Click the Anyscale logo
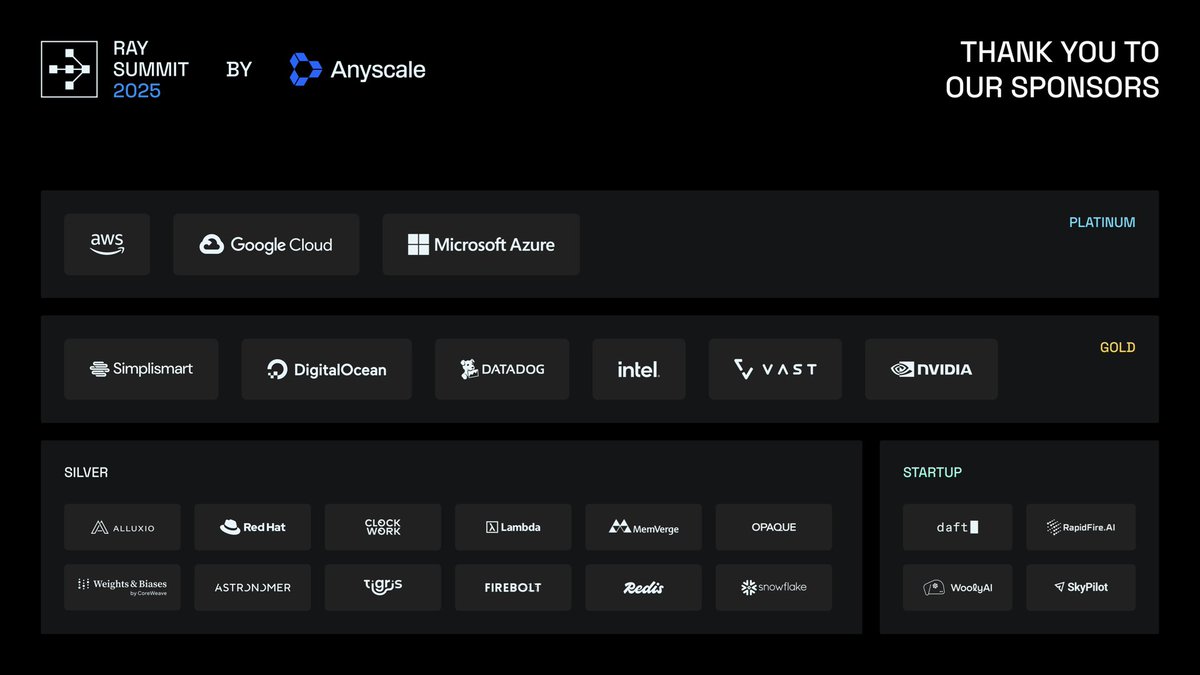The height and width of the screenshot is (675, 1200). click(x=357, y=69)
